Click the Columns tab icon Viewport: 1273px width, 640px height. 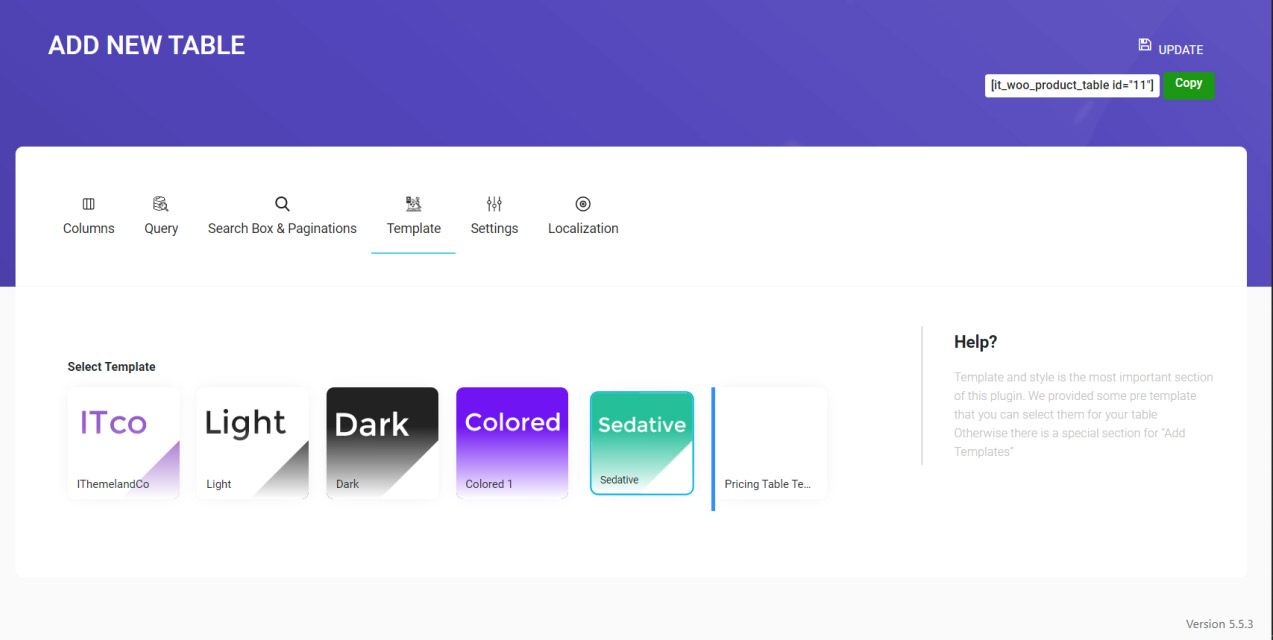coord(89,204)
